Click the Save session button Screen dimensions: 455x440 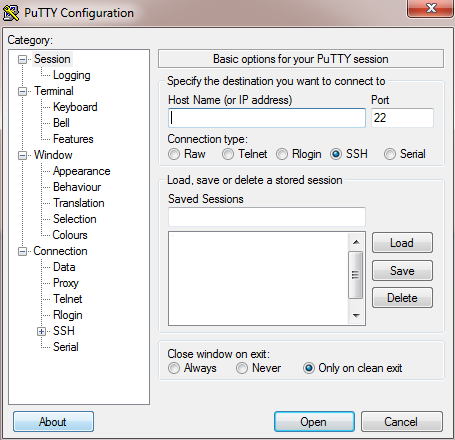pyautogui.click(x=402, y=271)
